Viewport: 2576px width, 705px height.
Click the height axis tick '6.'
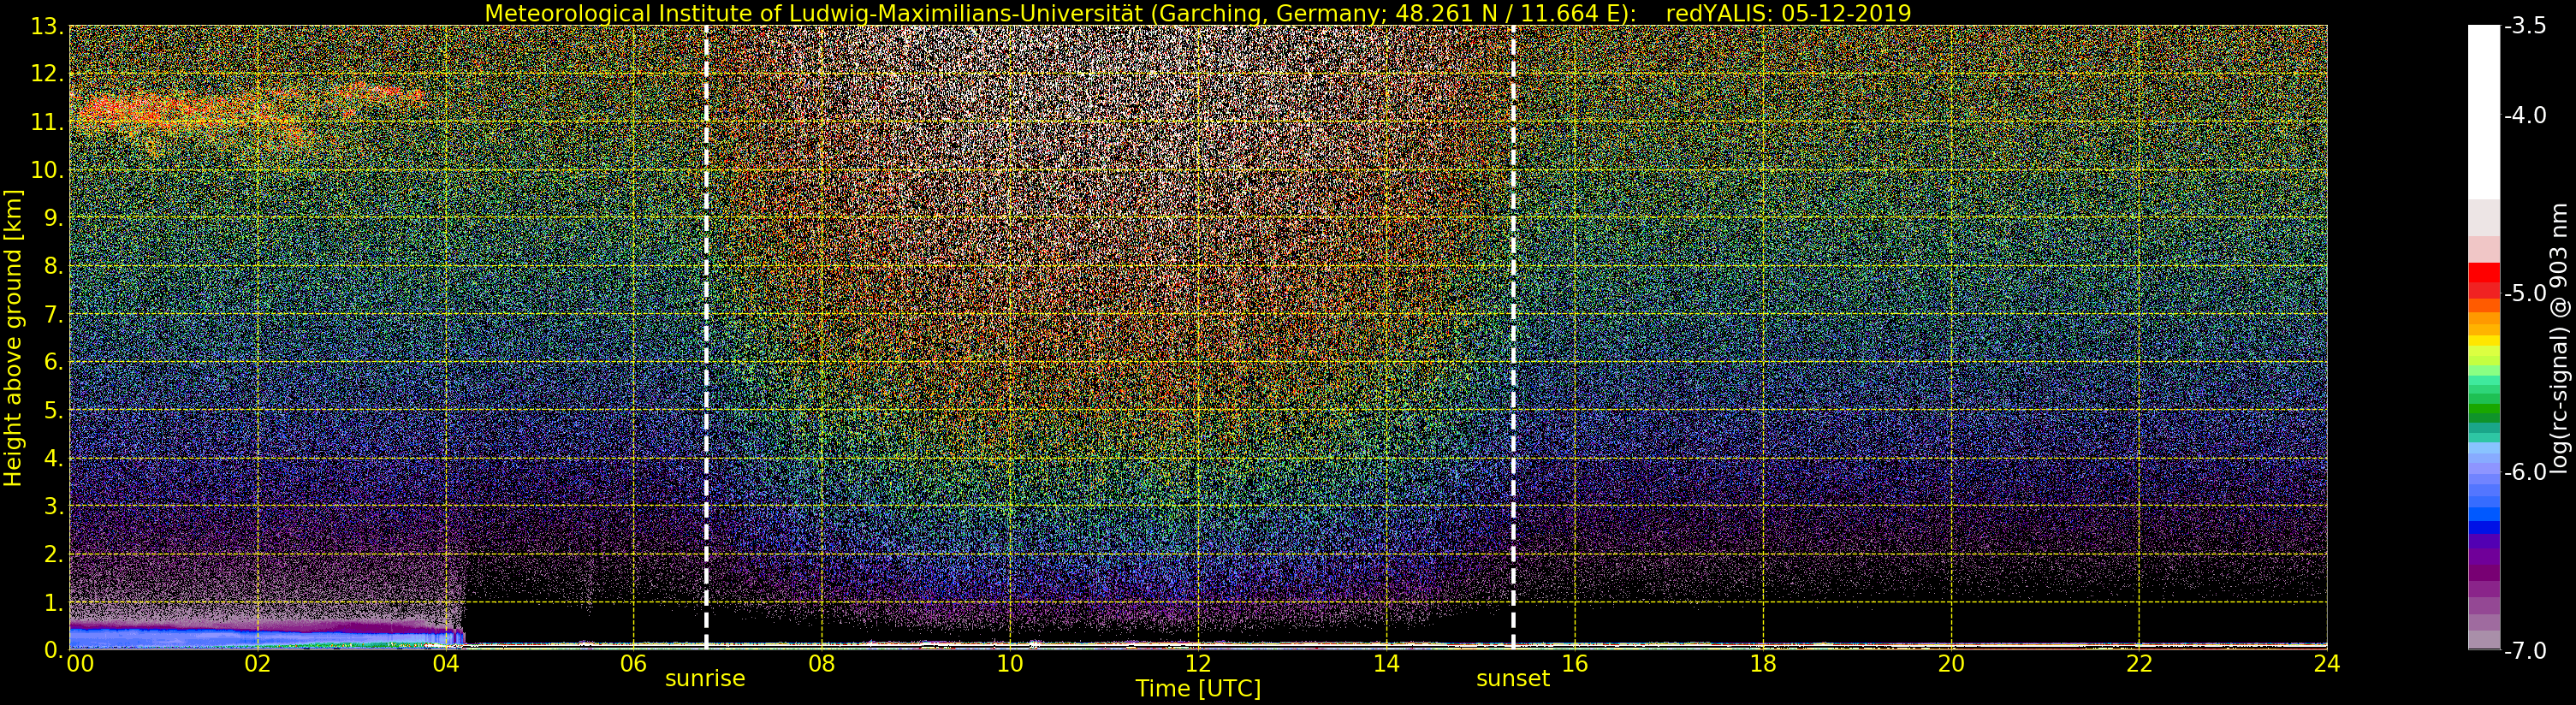53,362
